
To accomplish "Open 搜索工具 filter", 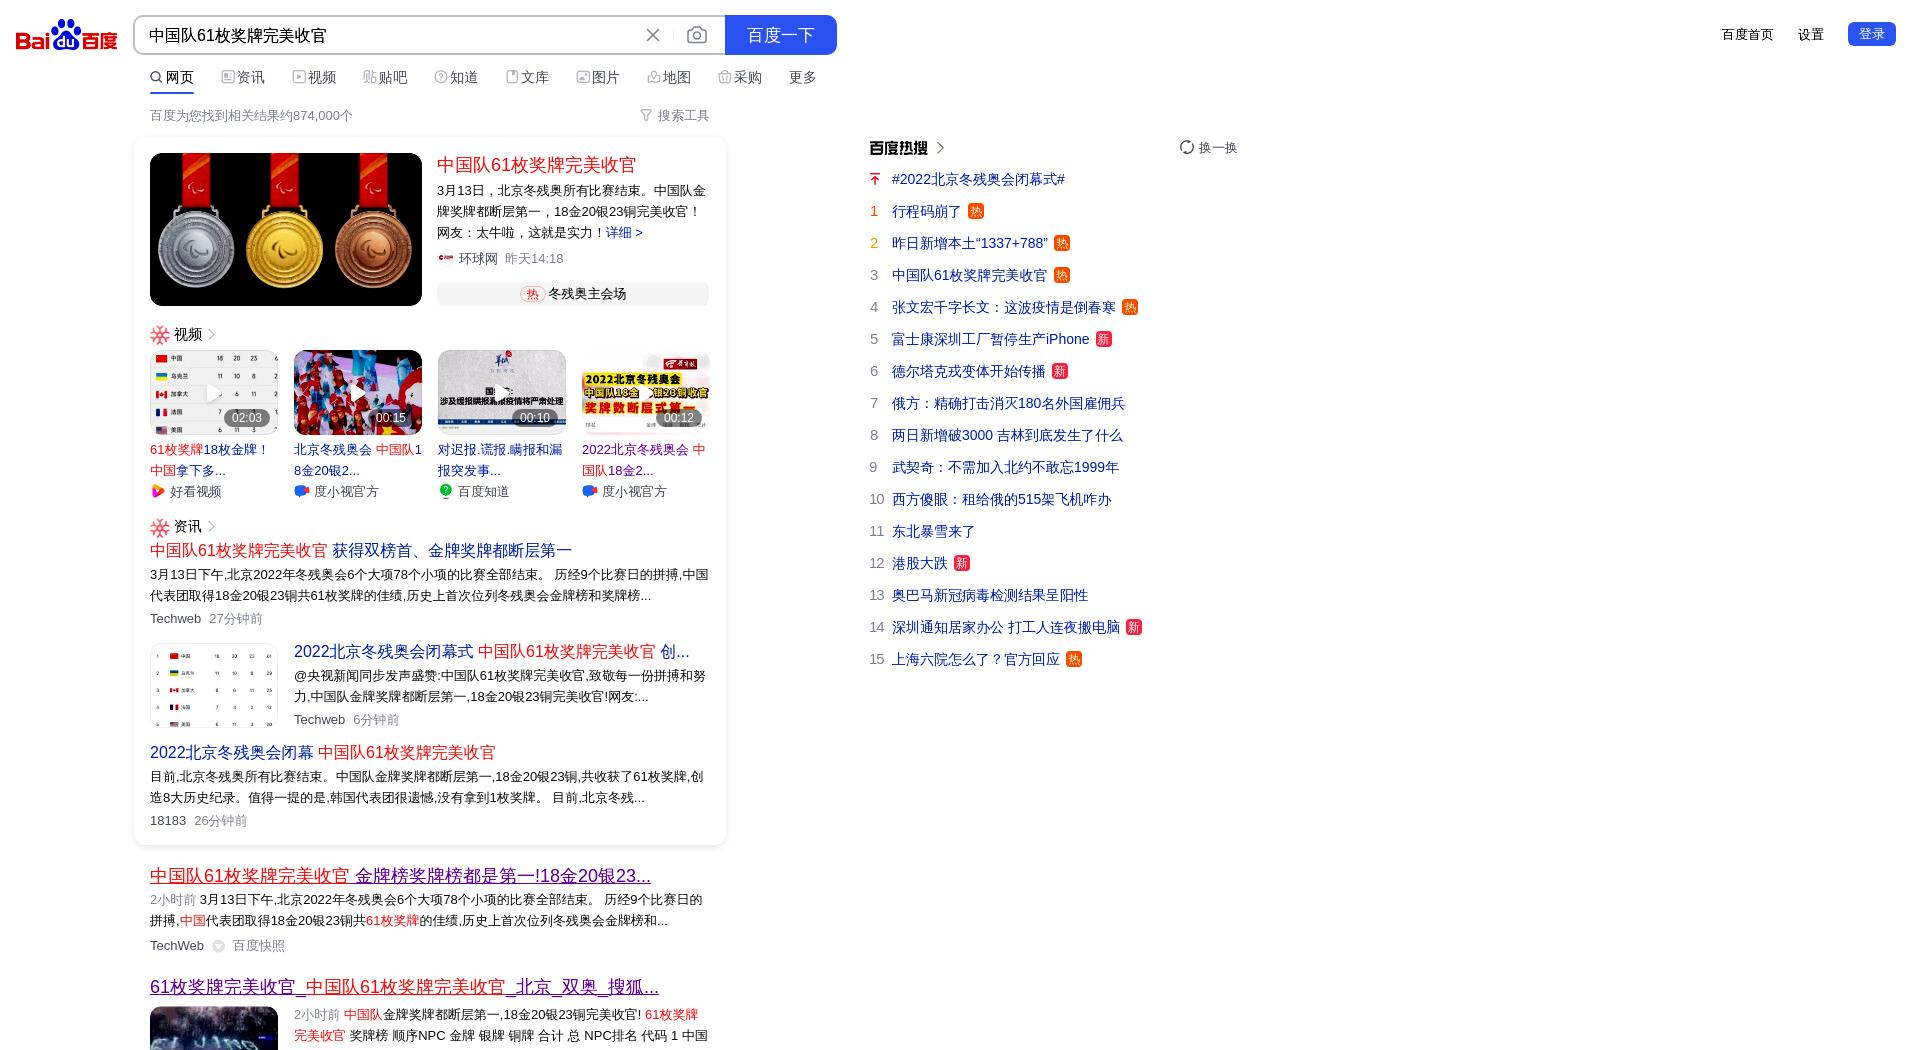I will (674, 116).
